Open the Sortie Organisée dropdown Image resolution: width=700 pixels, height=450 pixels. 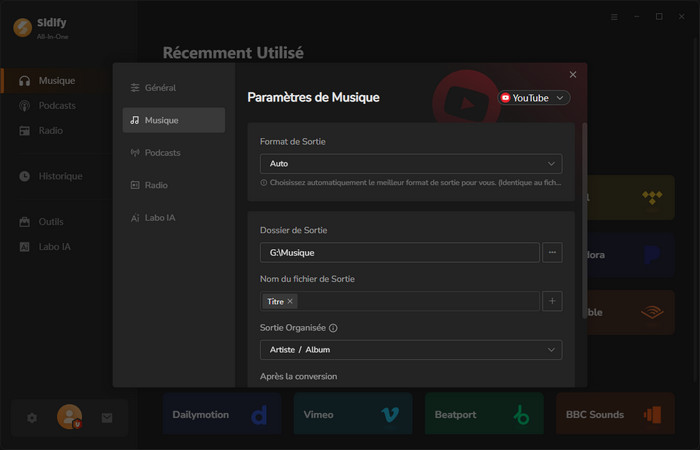pos(410,350)
